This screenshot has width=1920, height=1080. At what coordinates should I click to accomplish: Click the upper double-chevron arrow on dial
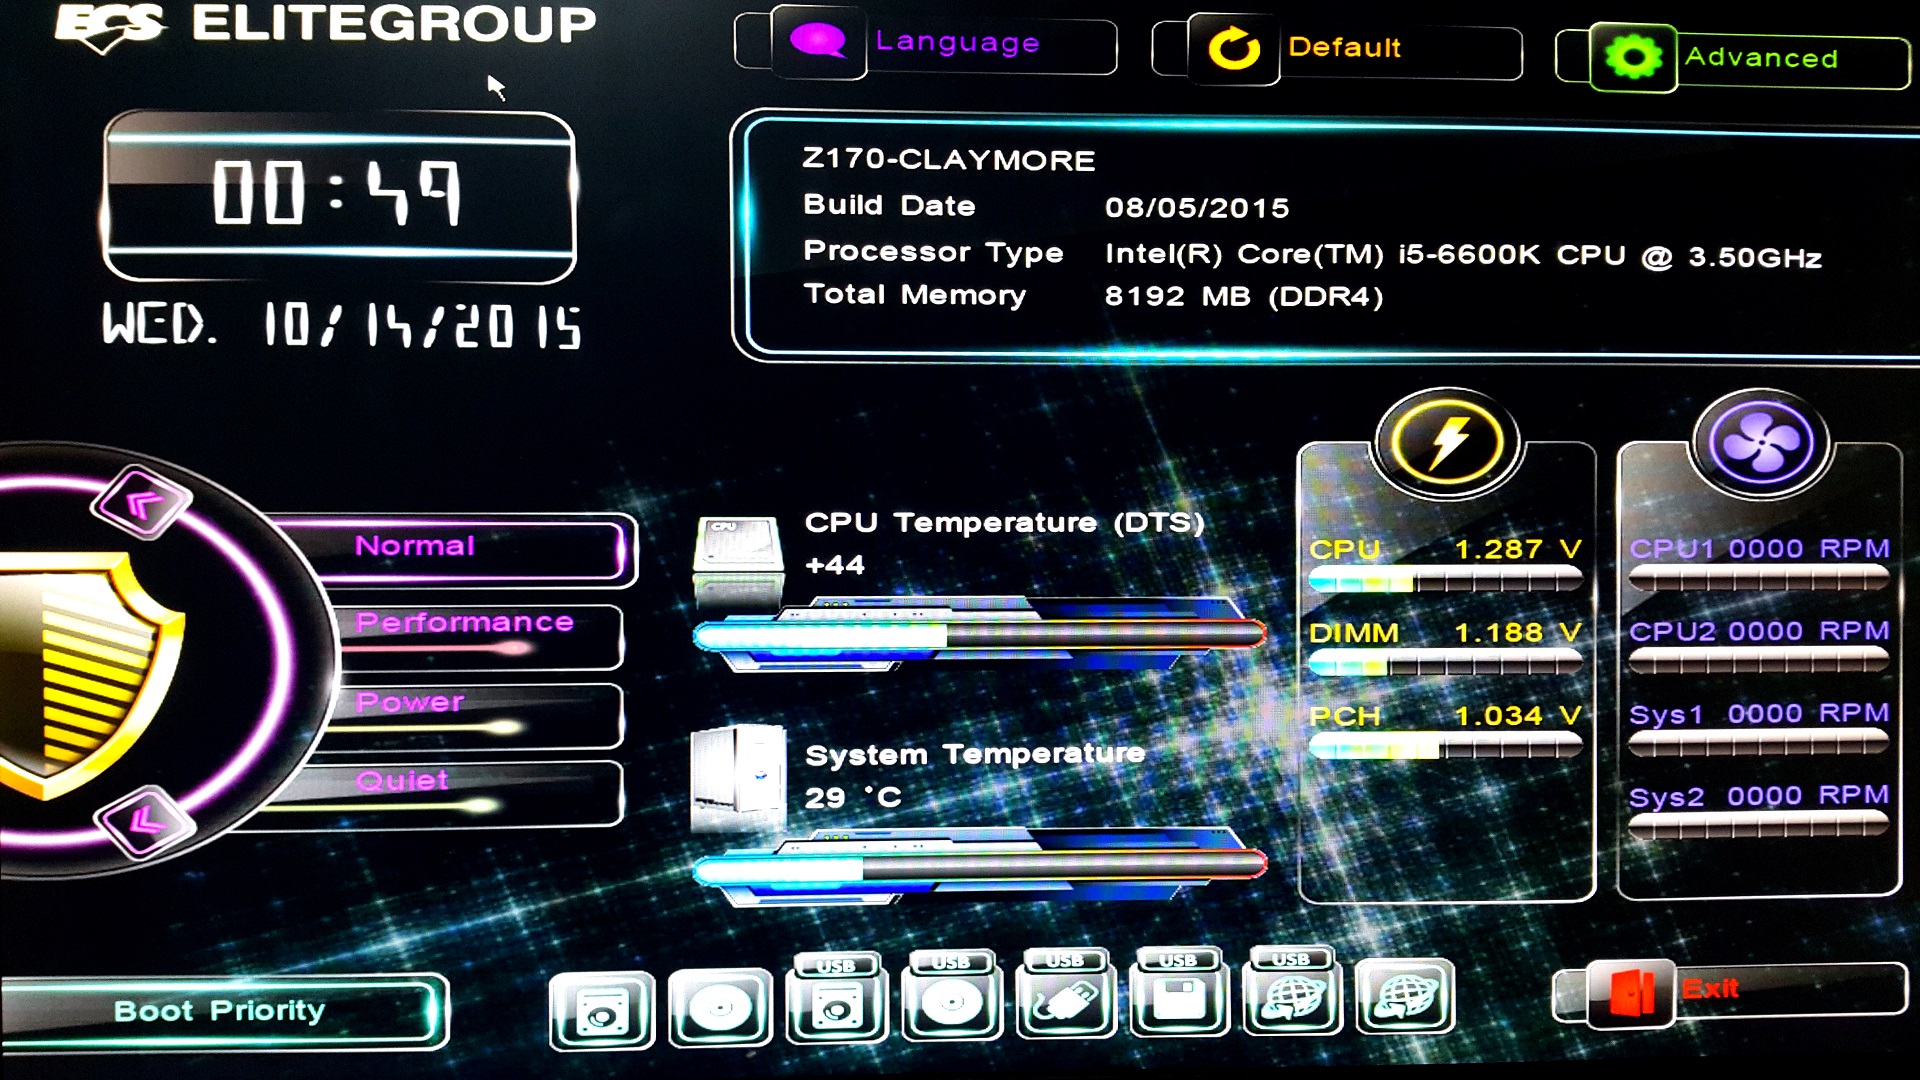[x=142, y=503]
